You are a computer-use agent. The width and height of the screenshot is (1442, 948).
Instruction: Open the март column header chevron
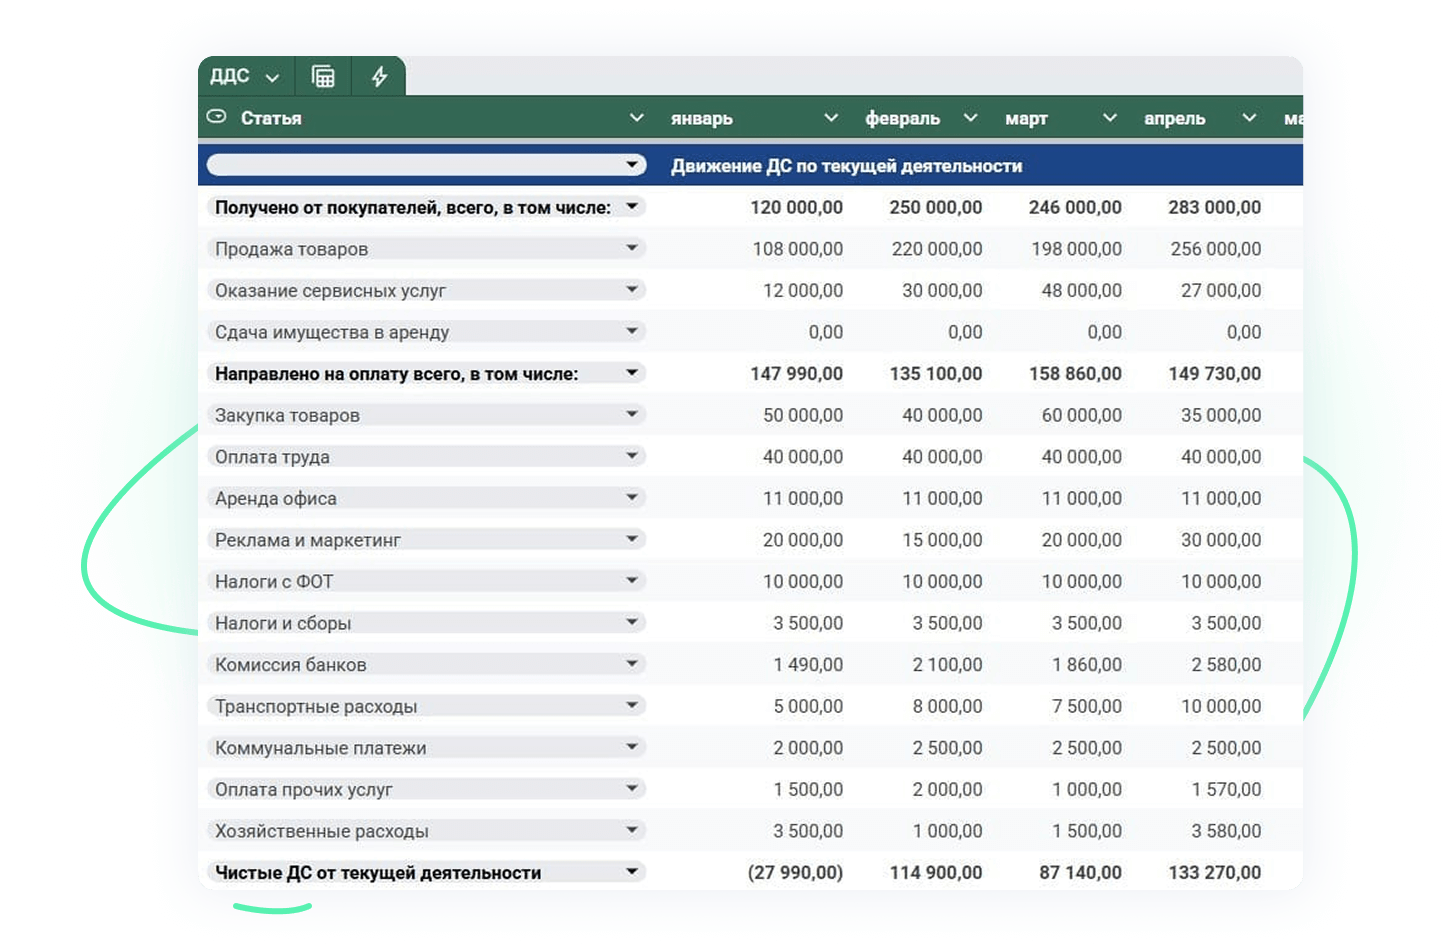(1109, 118)
